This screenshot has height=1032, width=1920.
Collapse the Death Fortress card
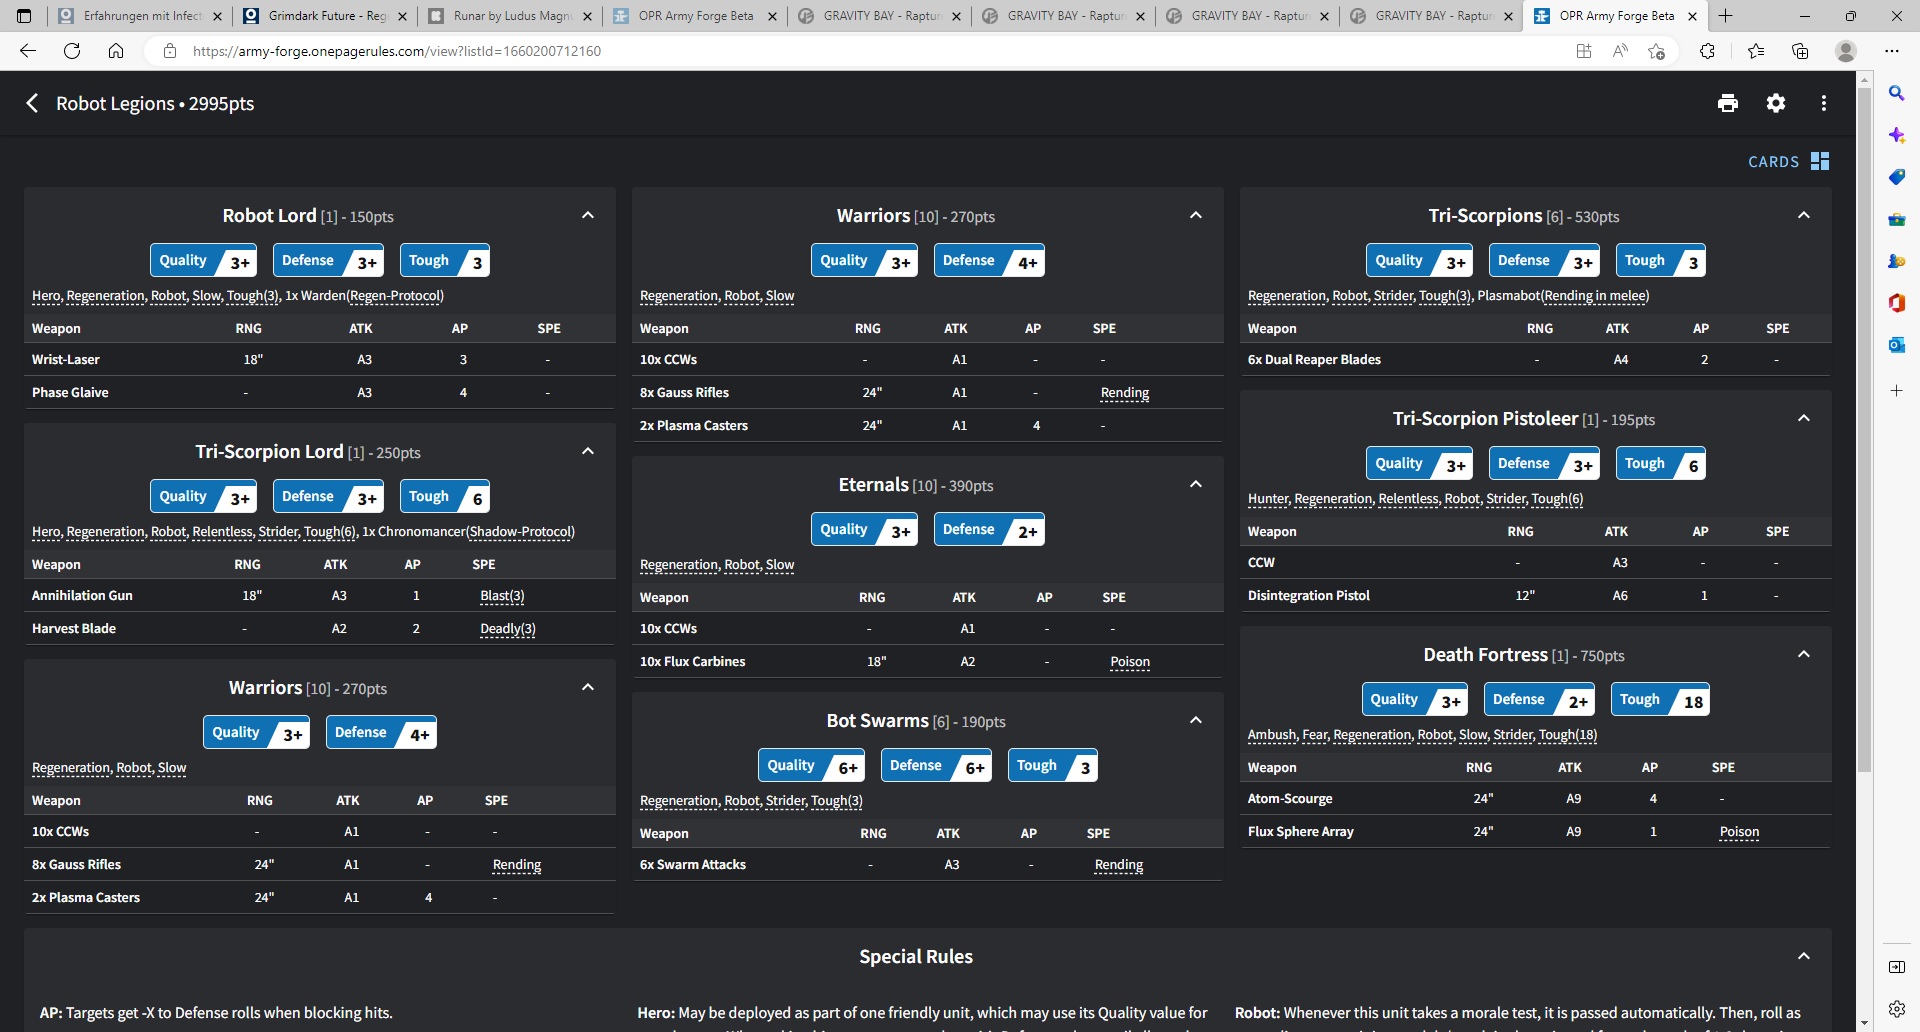[1804, 654]
